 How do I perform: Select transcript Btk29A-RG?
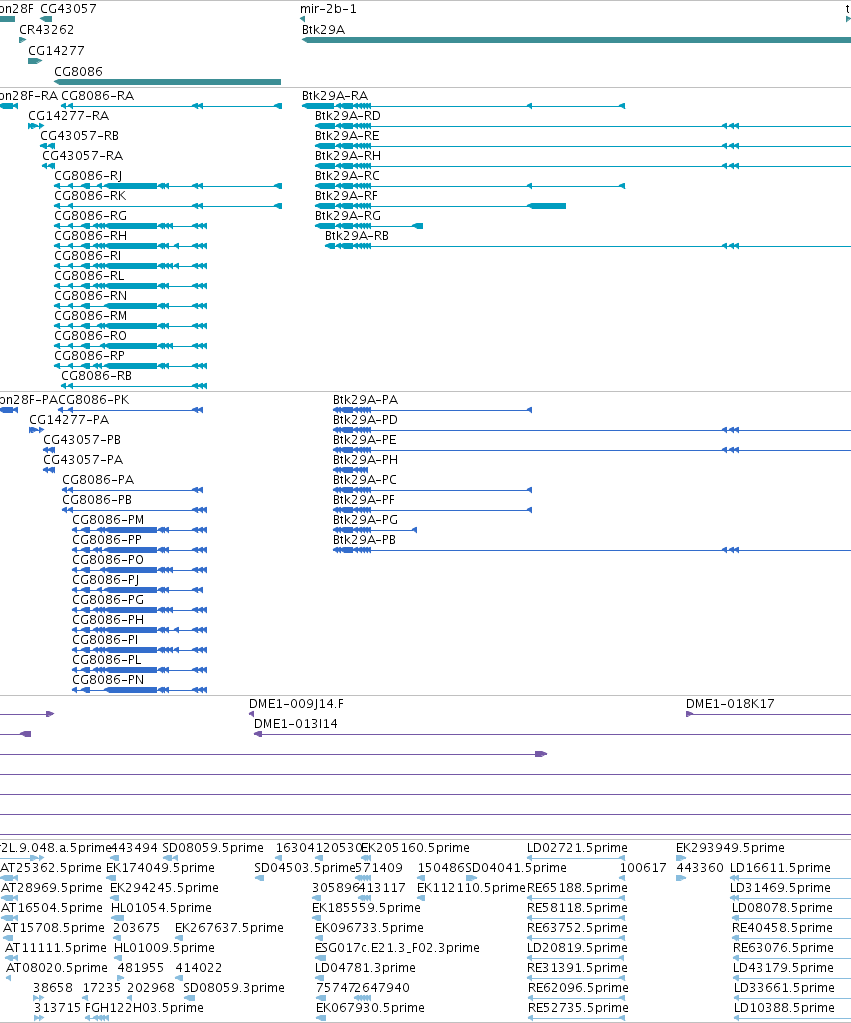(x=348, y=216)
